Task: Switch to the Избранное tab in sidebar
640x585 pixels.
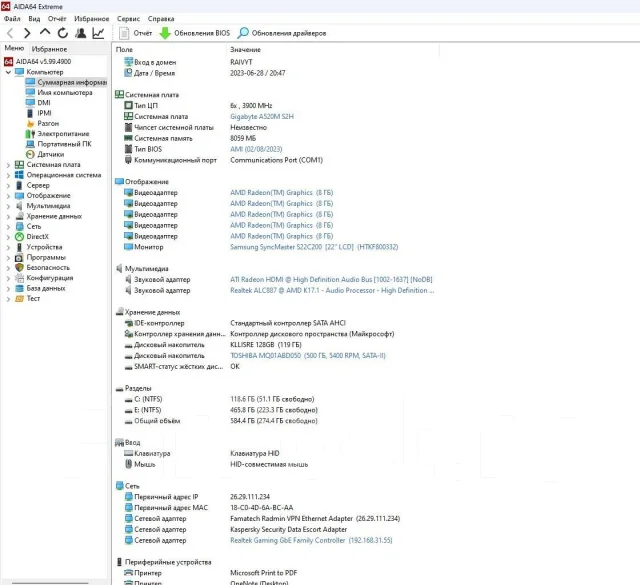Action: tap(49, 49)
